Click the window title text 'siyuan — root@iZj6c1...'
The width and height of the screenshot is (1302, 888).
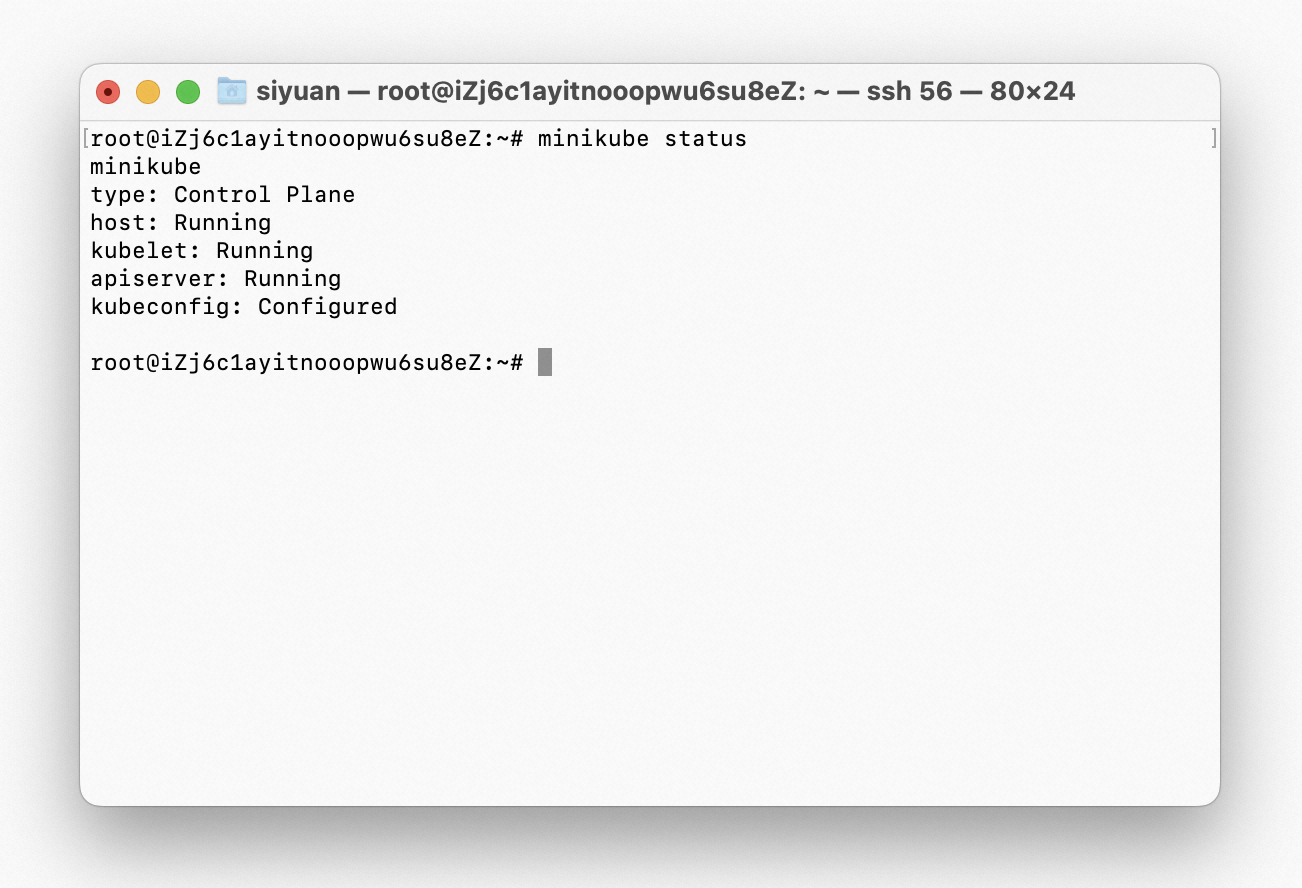coord(666,91)
